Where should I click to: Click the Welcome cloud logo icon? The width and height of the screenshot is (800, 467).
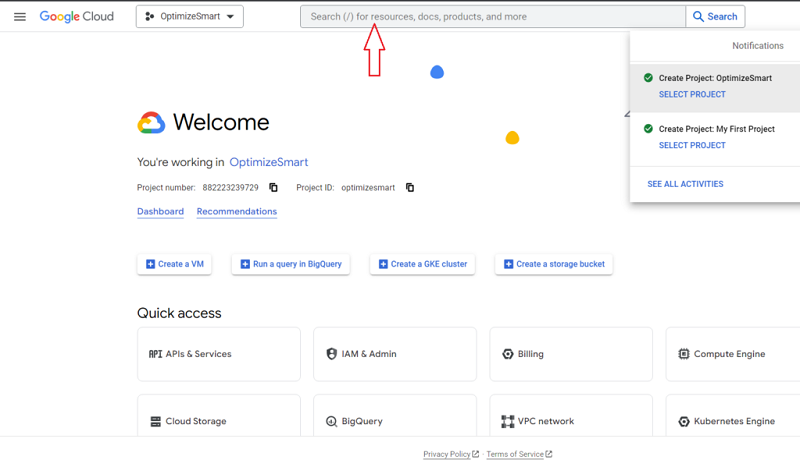click(151, 122)
